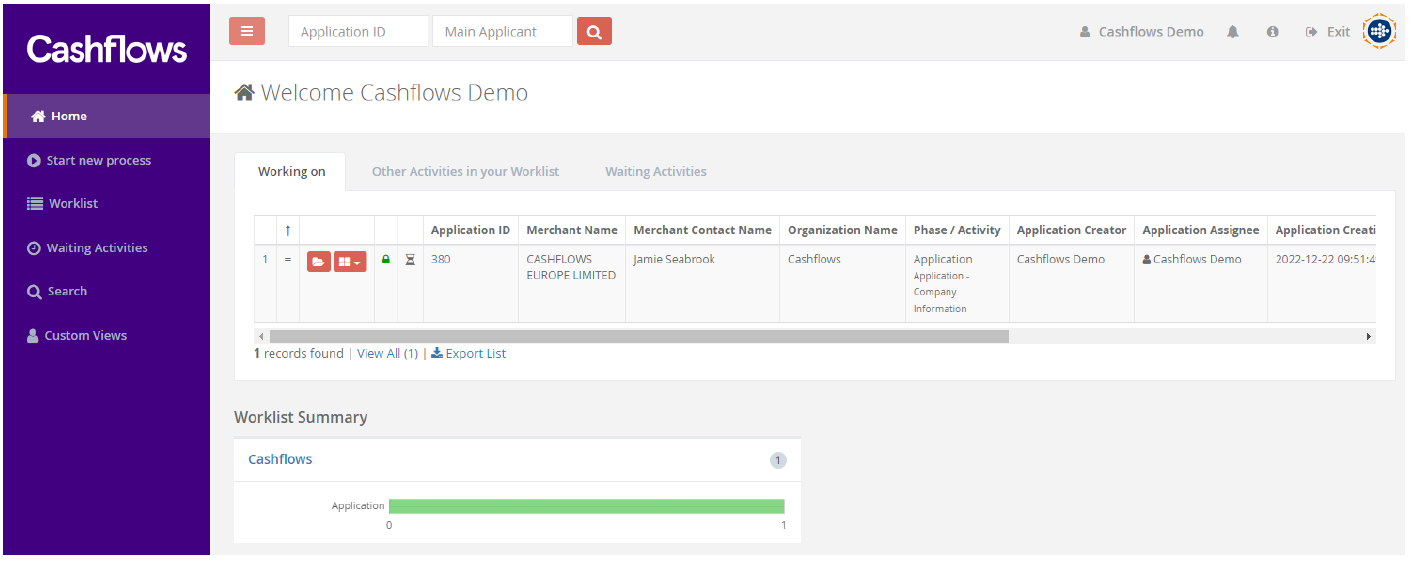Sort by the Application Assignee column header

[x=1201, y=230]
